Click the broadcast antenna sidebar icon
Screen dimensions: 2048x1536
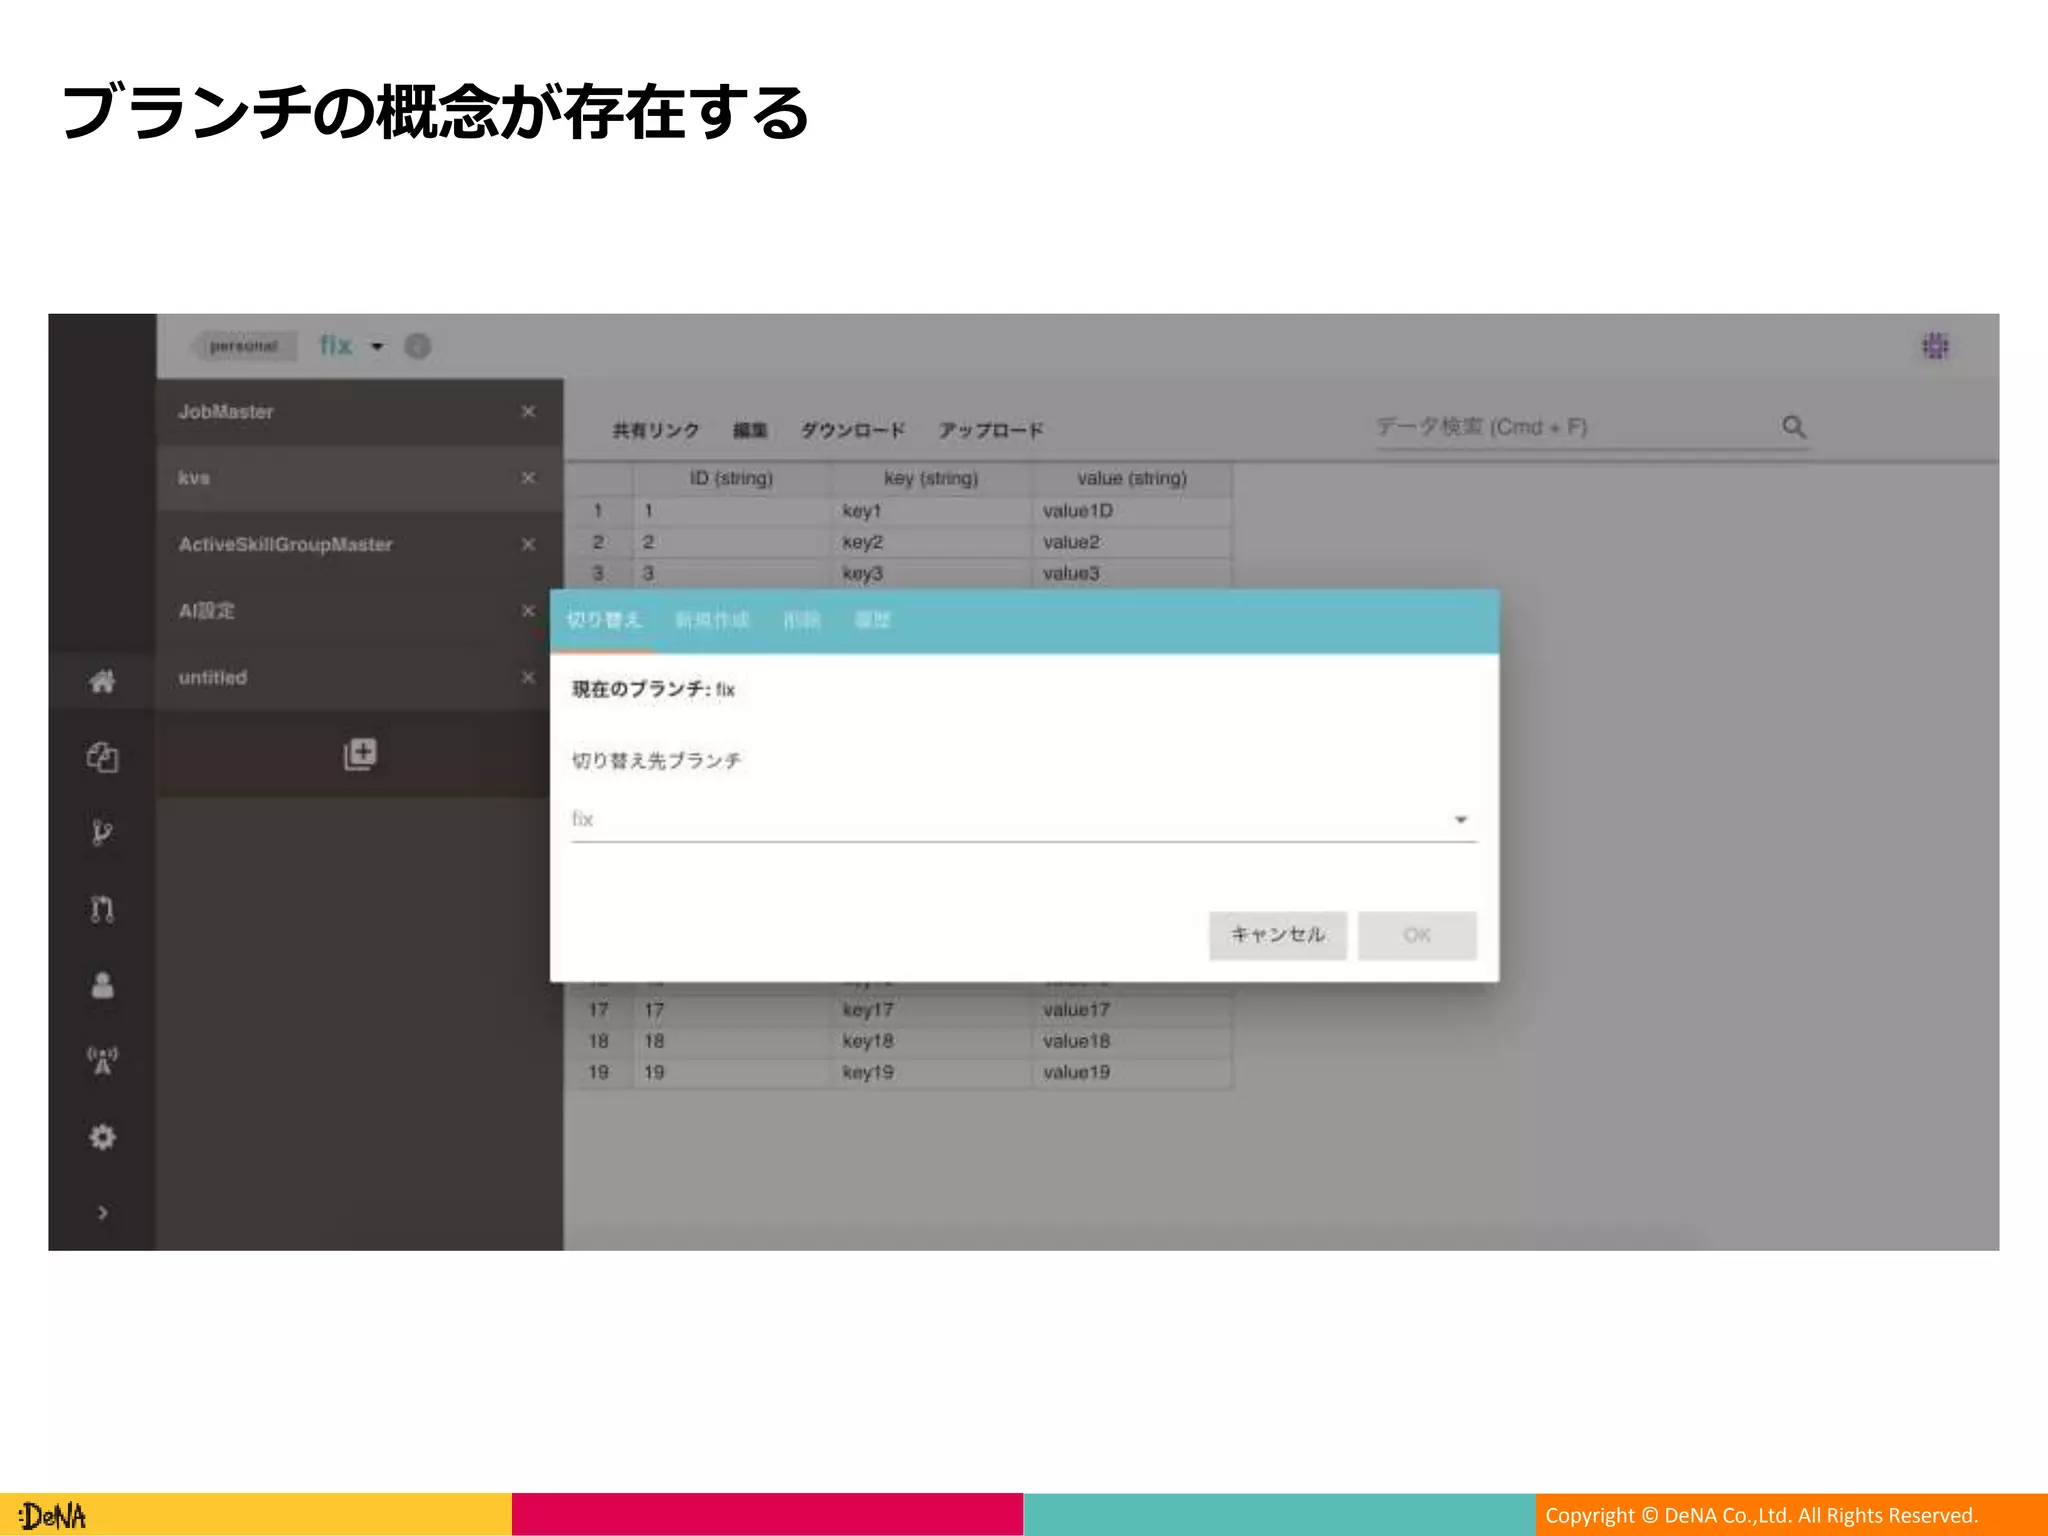[x=102, y=1061]
